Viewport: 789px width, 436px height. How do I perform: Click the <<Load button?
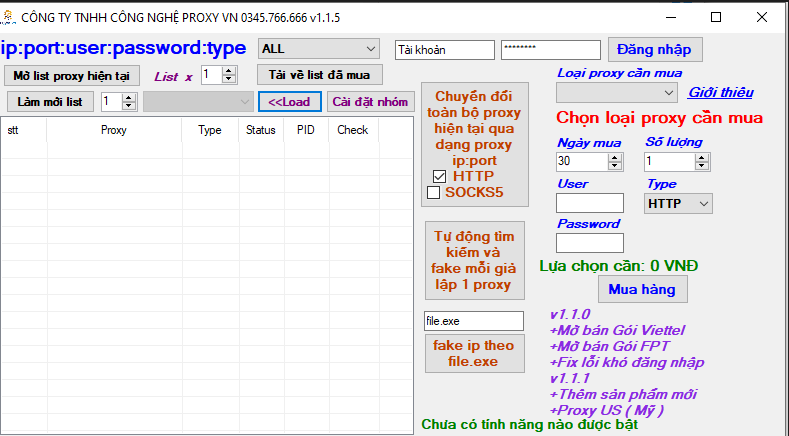coord(289,101)
